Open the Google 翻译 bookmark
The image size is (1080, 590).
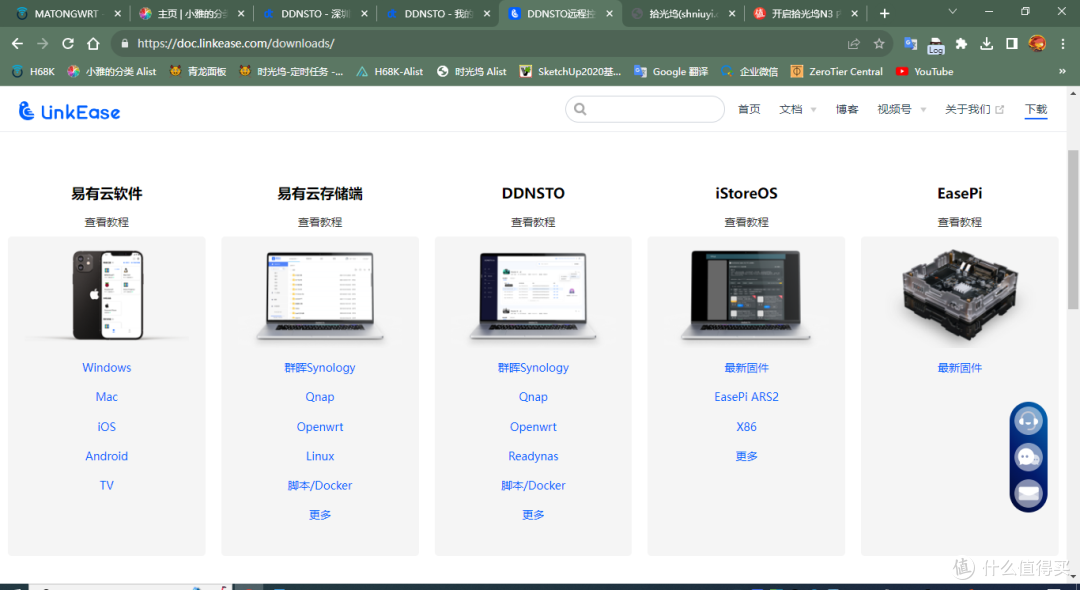click(671, 72)
